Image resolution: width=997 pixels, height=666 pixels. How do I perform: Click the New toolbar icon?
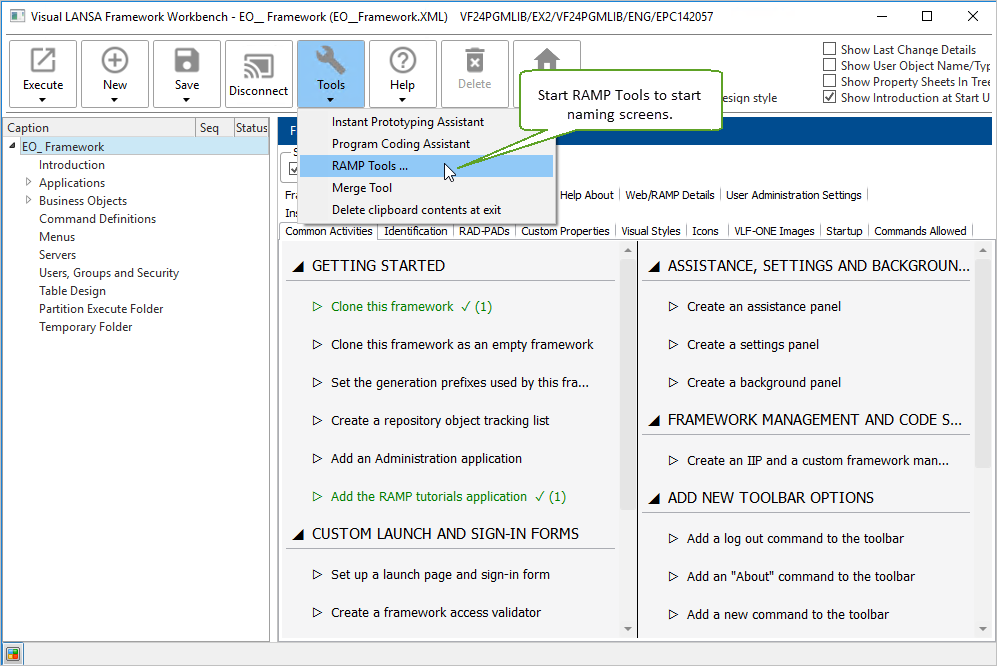[115, 62]
